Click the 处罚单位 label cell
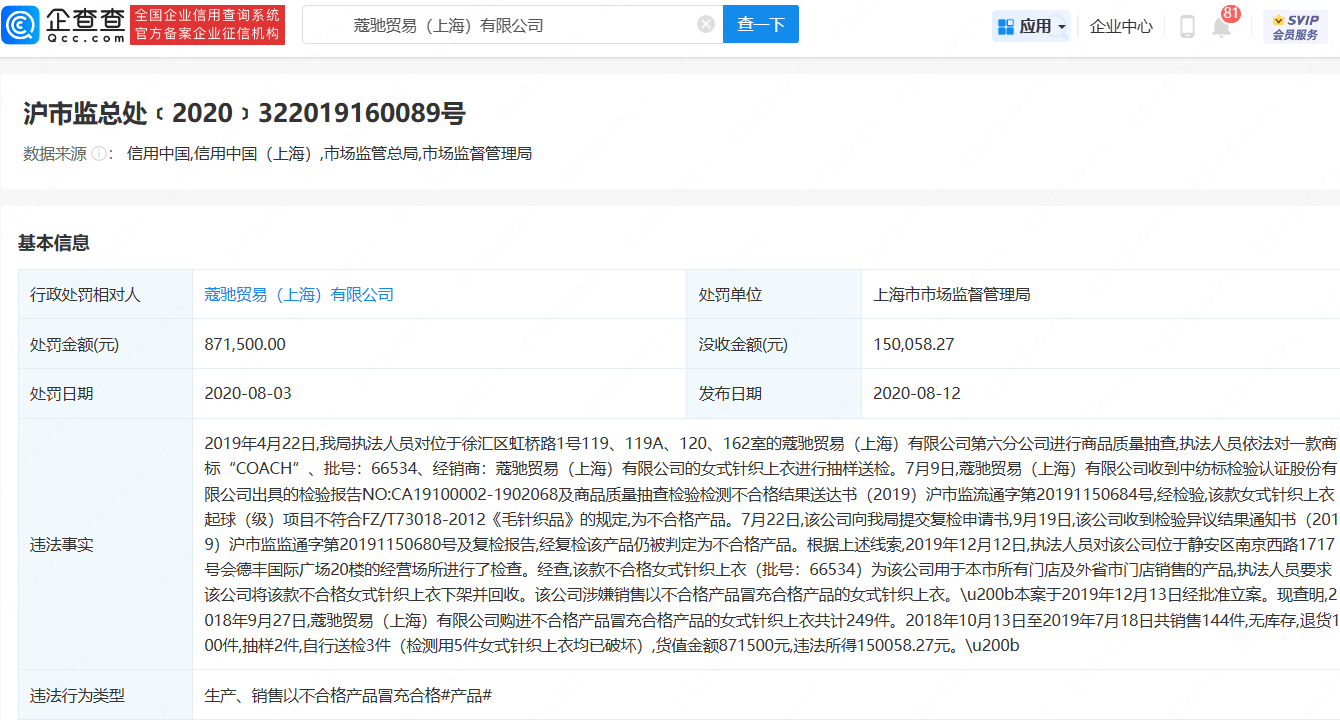The height and width of the screenshot is (720, 1340). pos(774,295)
